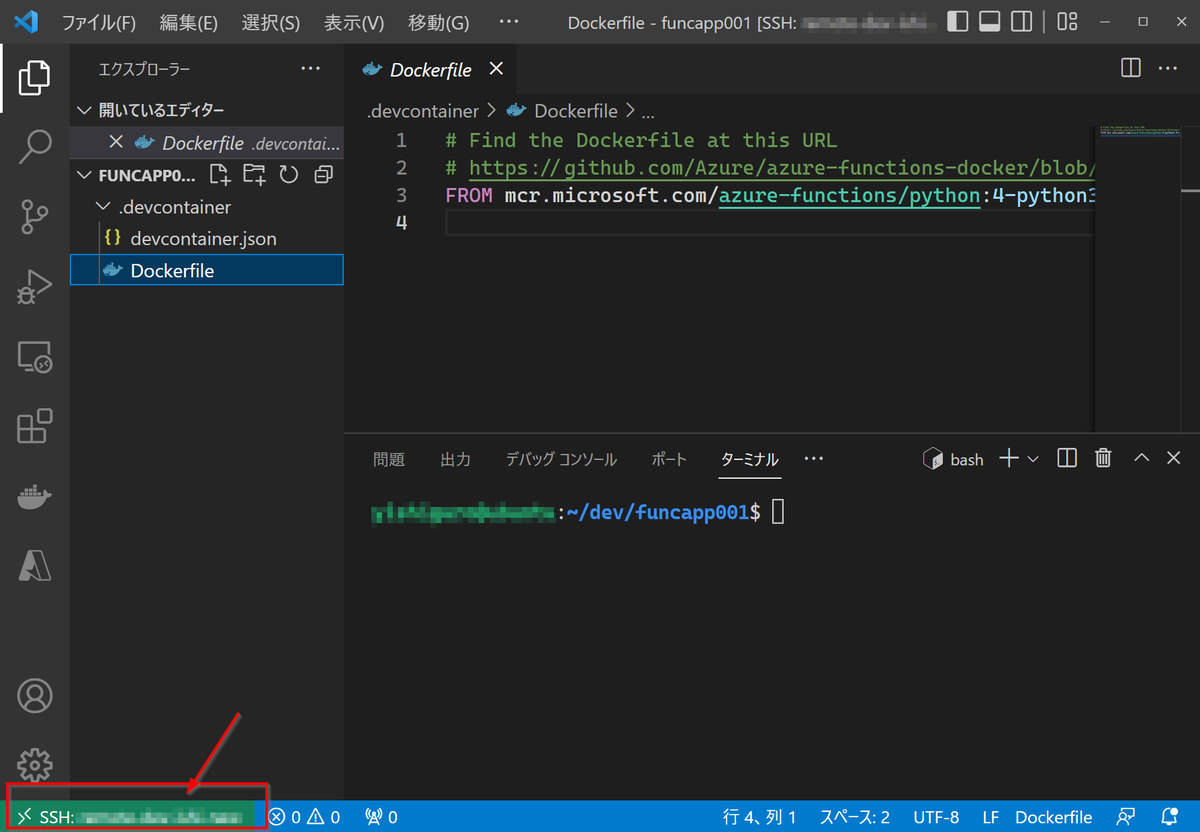This screenshot has height=832, width=1200.
Task: Open the 移動(G) menu
Action: [x=438, y=21]
